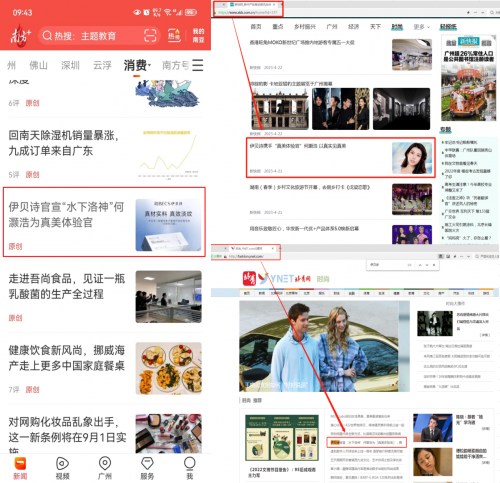Tap the 广州 location navigation icon
This screenshot has width=500, height=483.
click(105, 468)
